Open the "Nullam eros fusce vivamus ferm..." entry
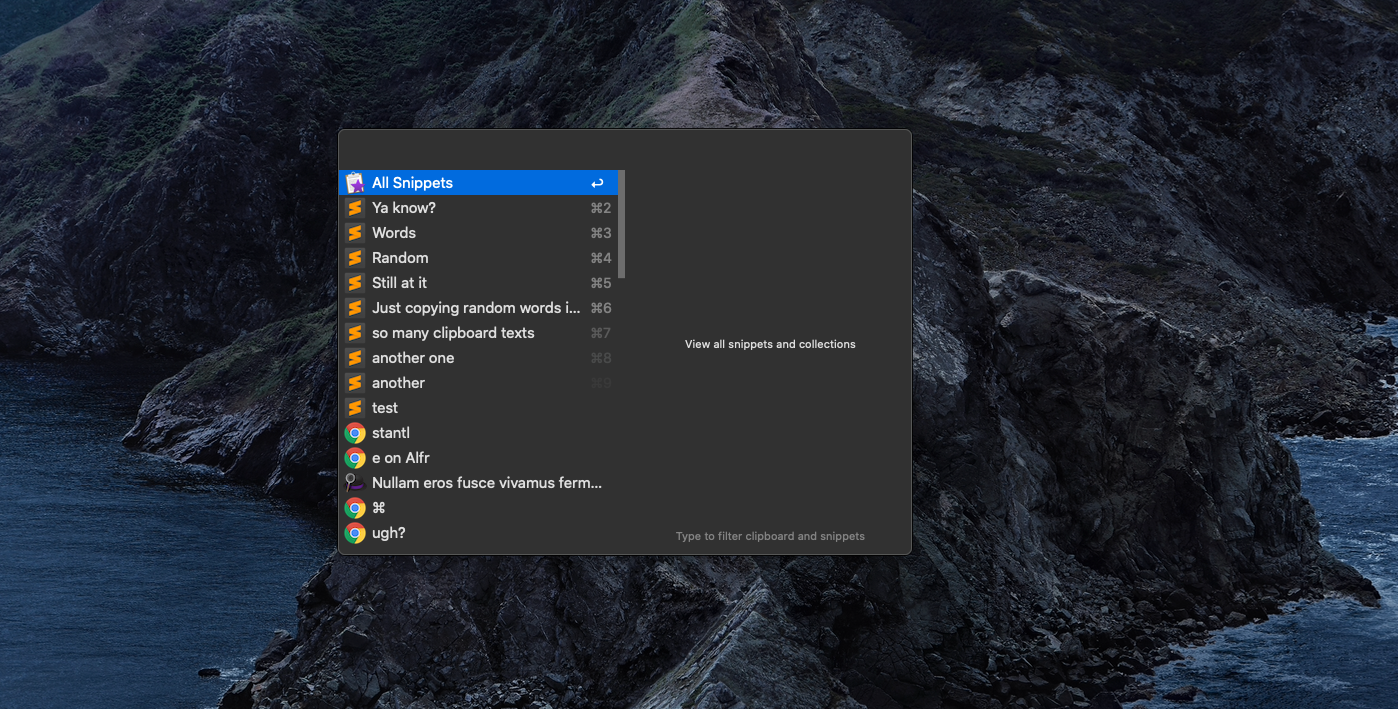This screenshot has height=709, width=1398. point(486,482)
